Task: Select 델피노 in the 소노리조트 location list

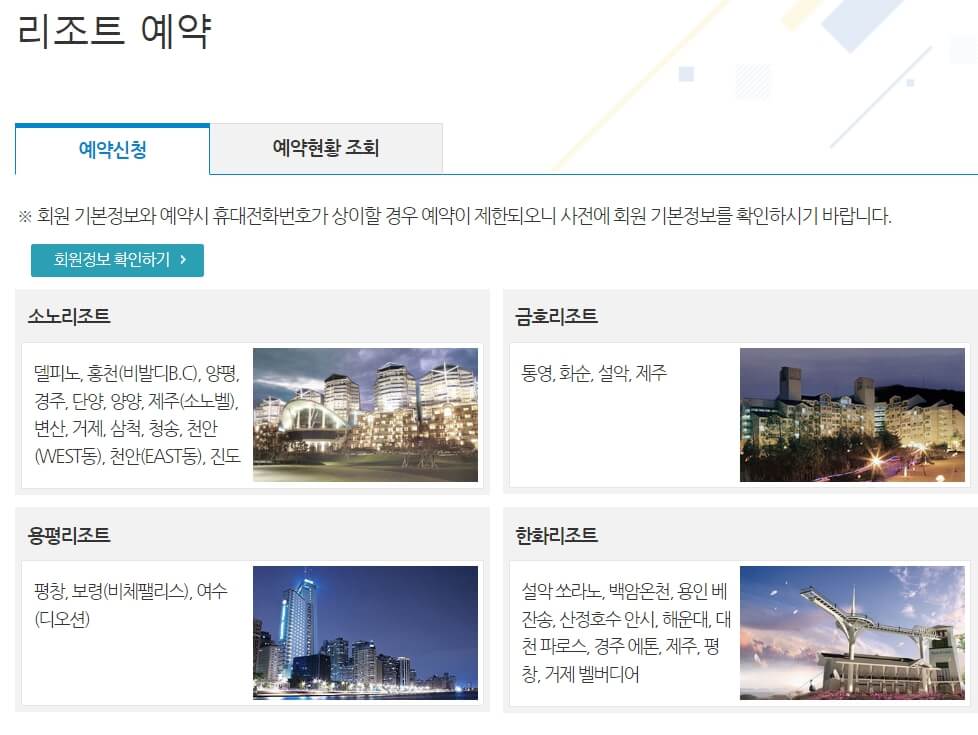Action: pyautogui.click(x=48, y=374)
